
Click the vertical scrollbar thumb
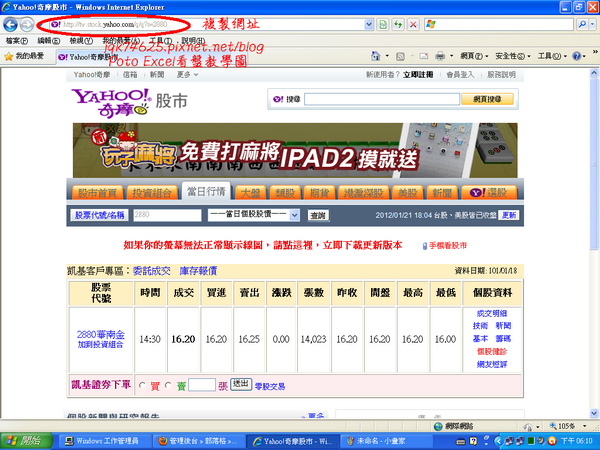point(593,164)
